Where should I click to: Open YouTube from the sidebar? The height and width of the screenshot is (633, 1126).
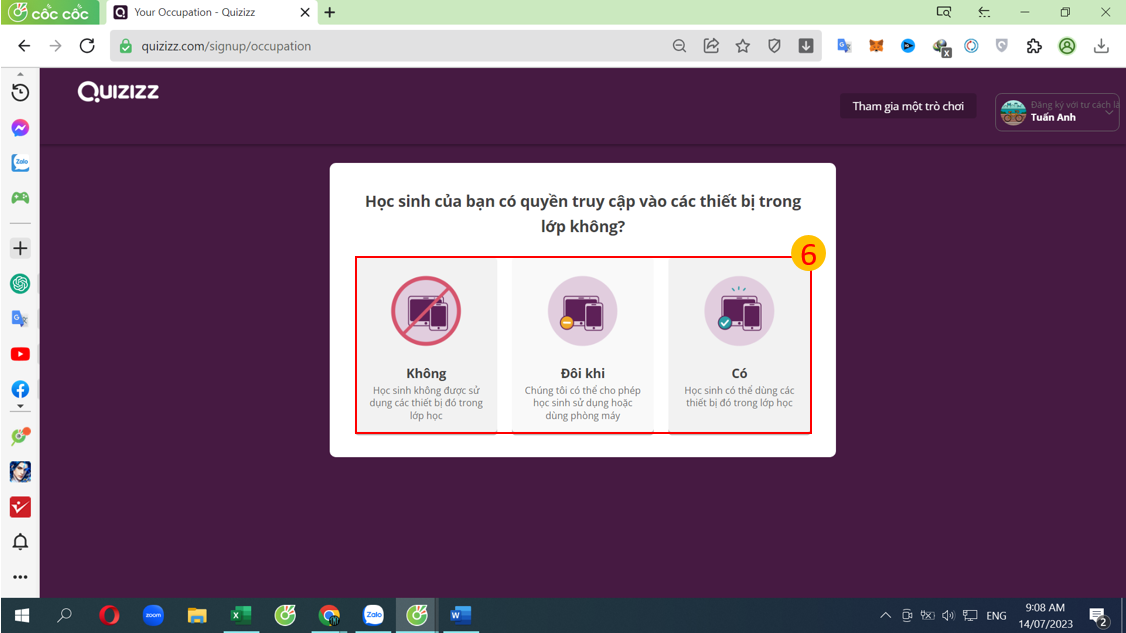(20, 354)
